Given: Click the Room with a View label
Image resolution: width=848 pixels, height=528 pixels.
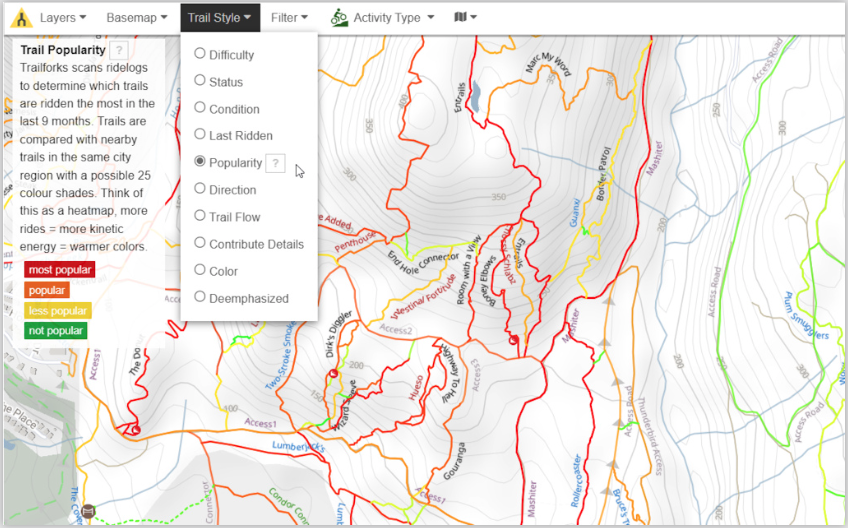Looking at the screenshot, I should pyautogui.click(x=468, y=270).
